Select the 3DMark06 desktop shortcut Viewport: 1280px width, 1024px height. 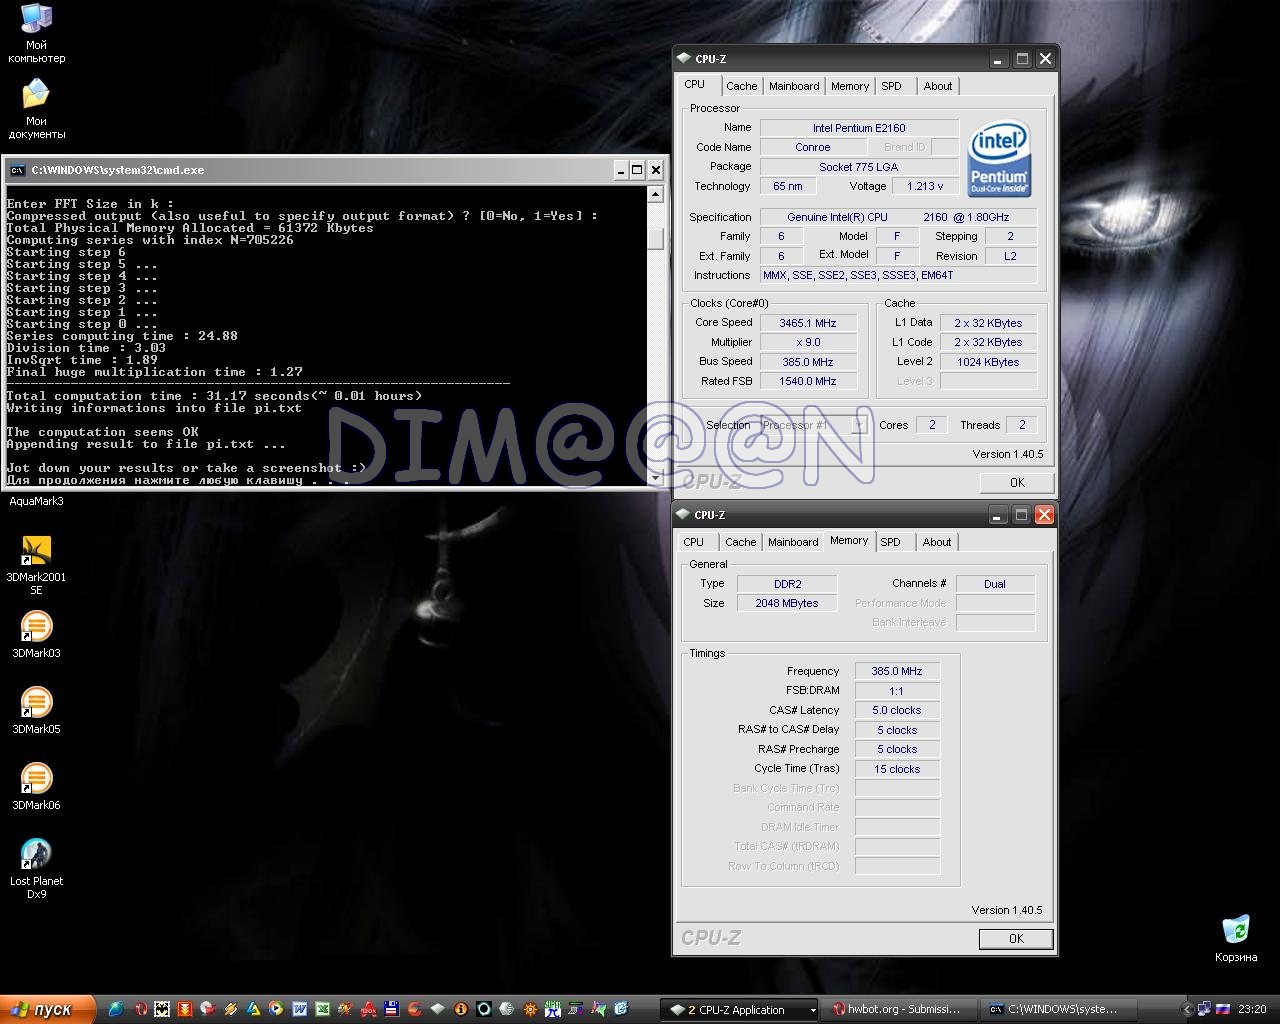[36, 787]
